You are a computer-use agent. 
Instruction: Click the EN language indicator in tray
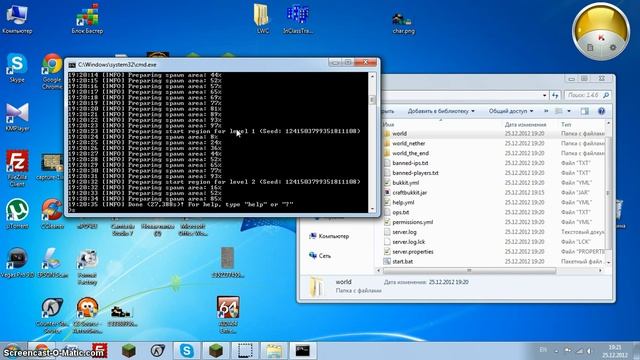coord(543,350)
